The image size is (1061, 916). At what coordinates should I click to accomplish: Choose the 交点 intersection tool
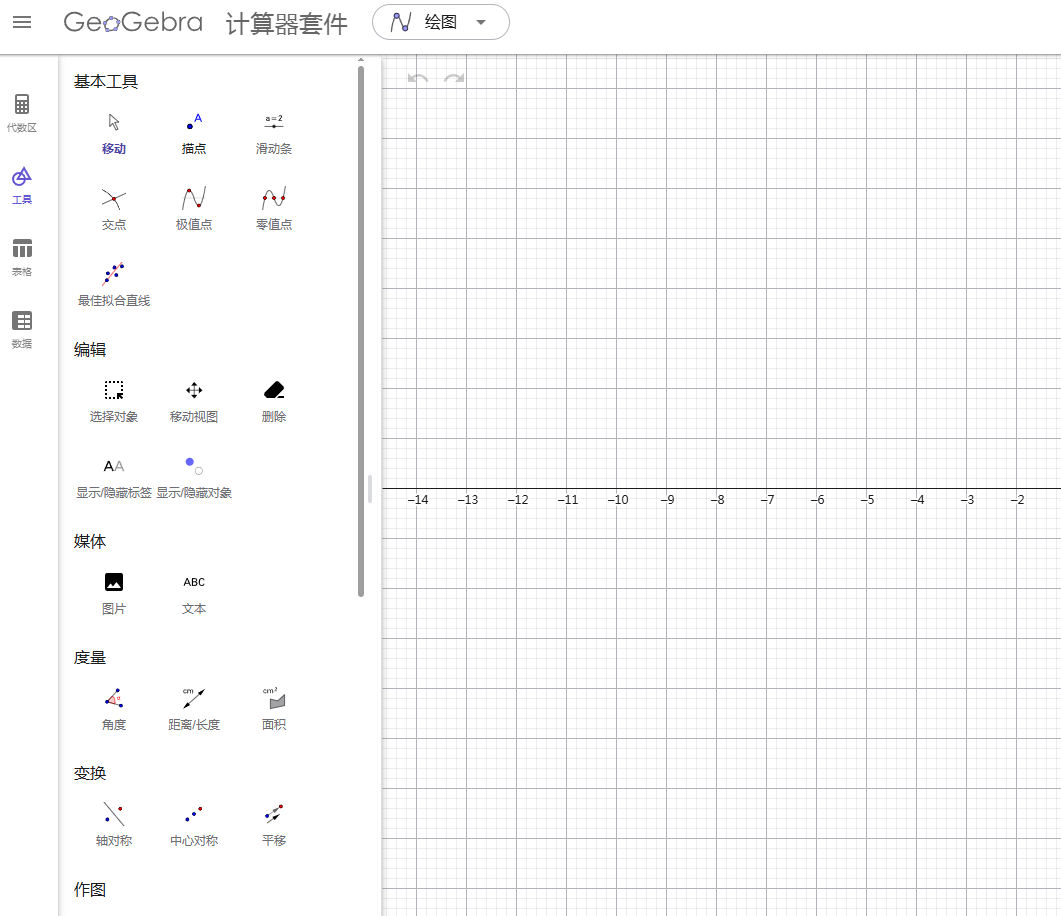tap(114, 208)
